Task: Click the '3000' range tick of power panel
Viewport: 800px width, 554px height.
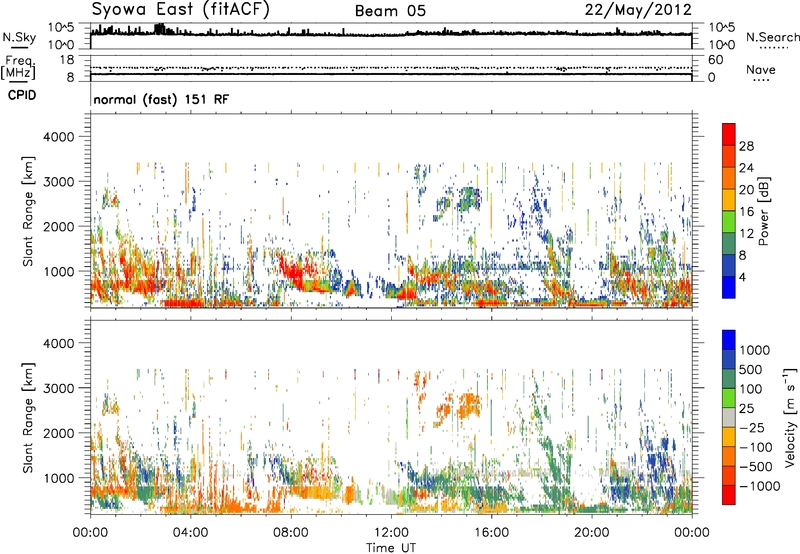Action: (x=58, y=182)
